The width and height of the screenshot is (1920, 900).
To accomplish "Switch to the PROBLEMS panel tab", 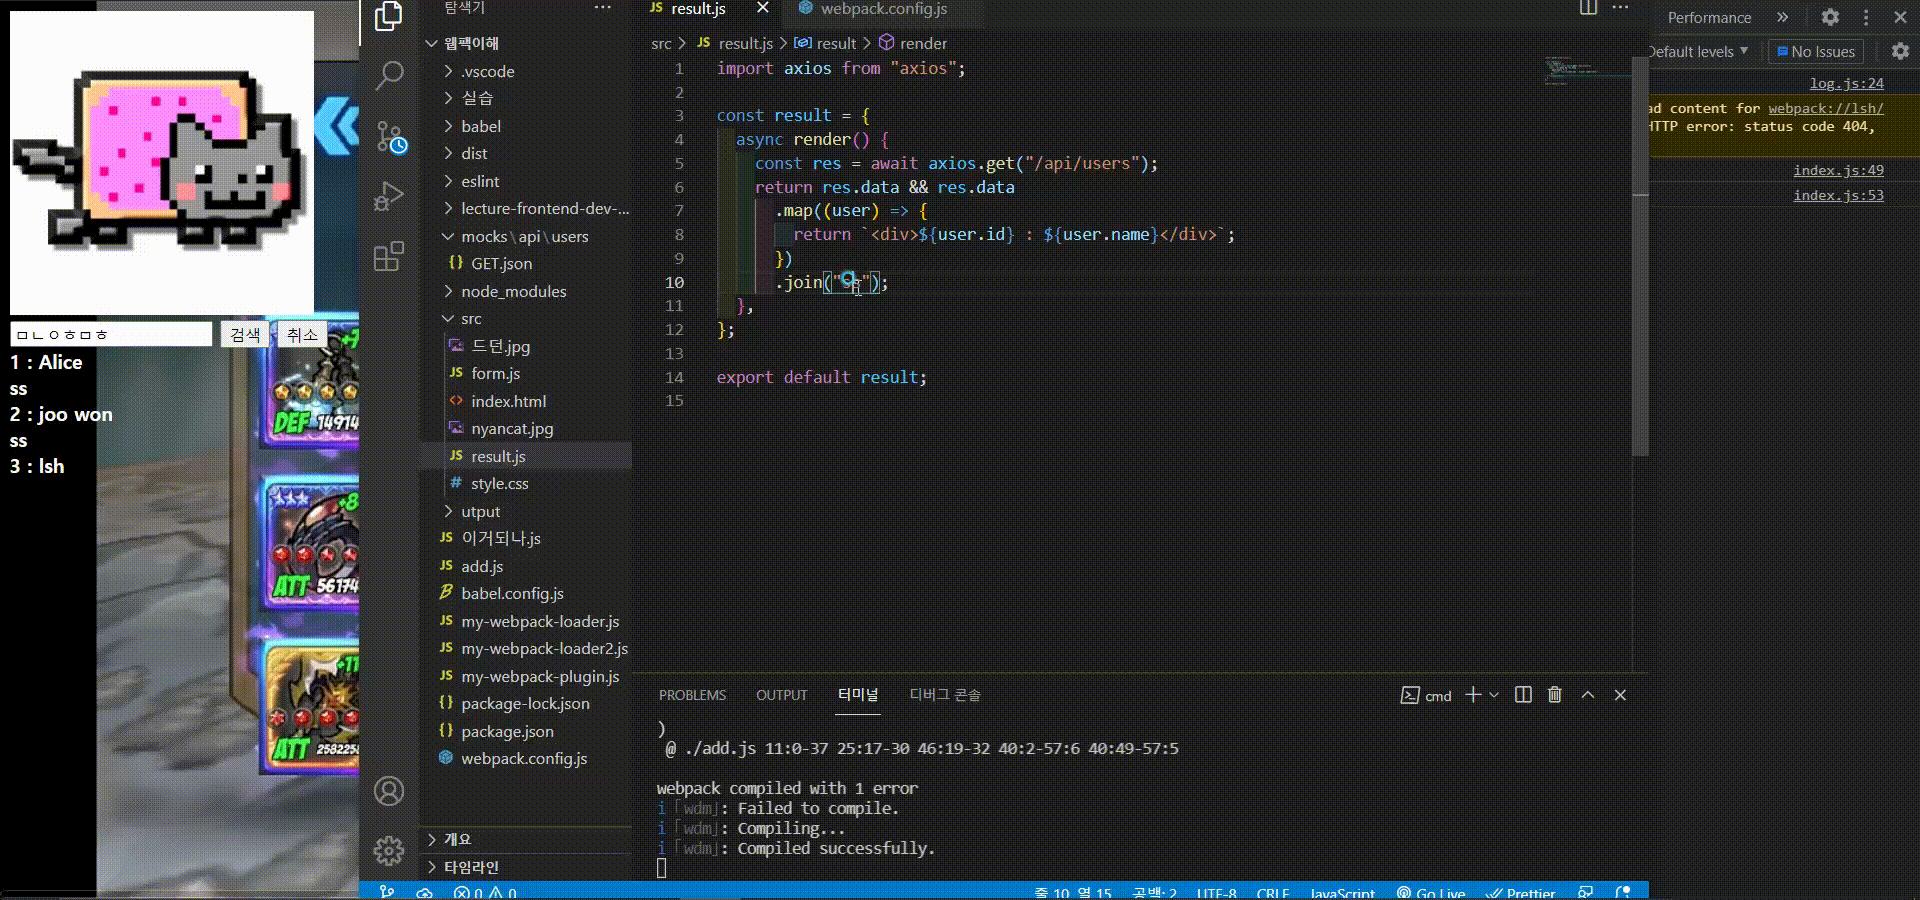I will [692, 695].
